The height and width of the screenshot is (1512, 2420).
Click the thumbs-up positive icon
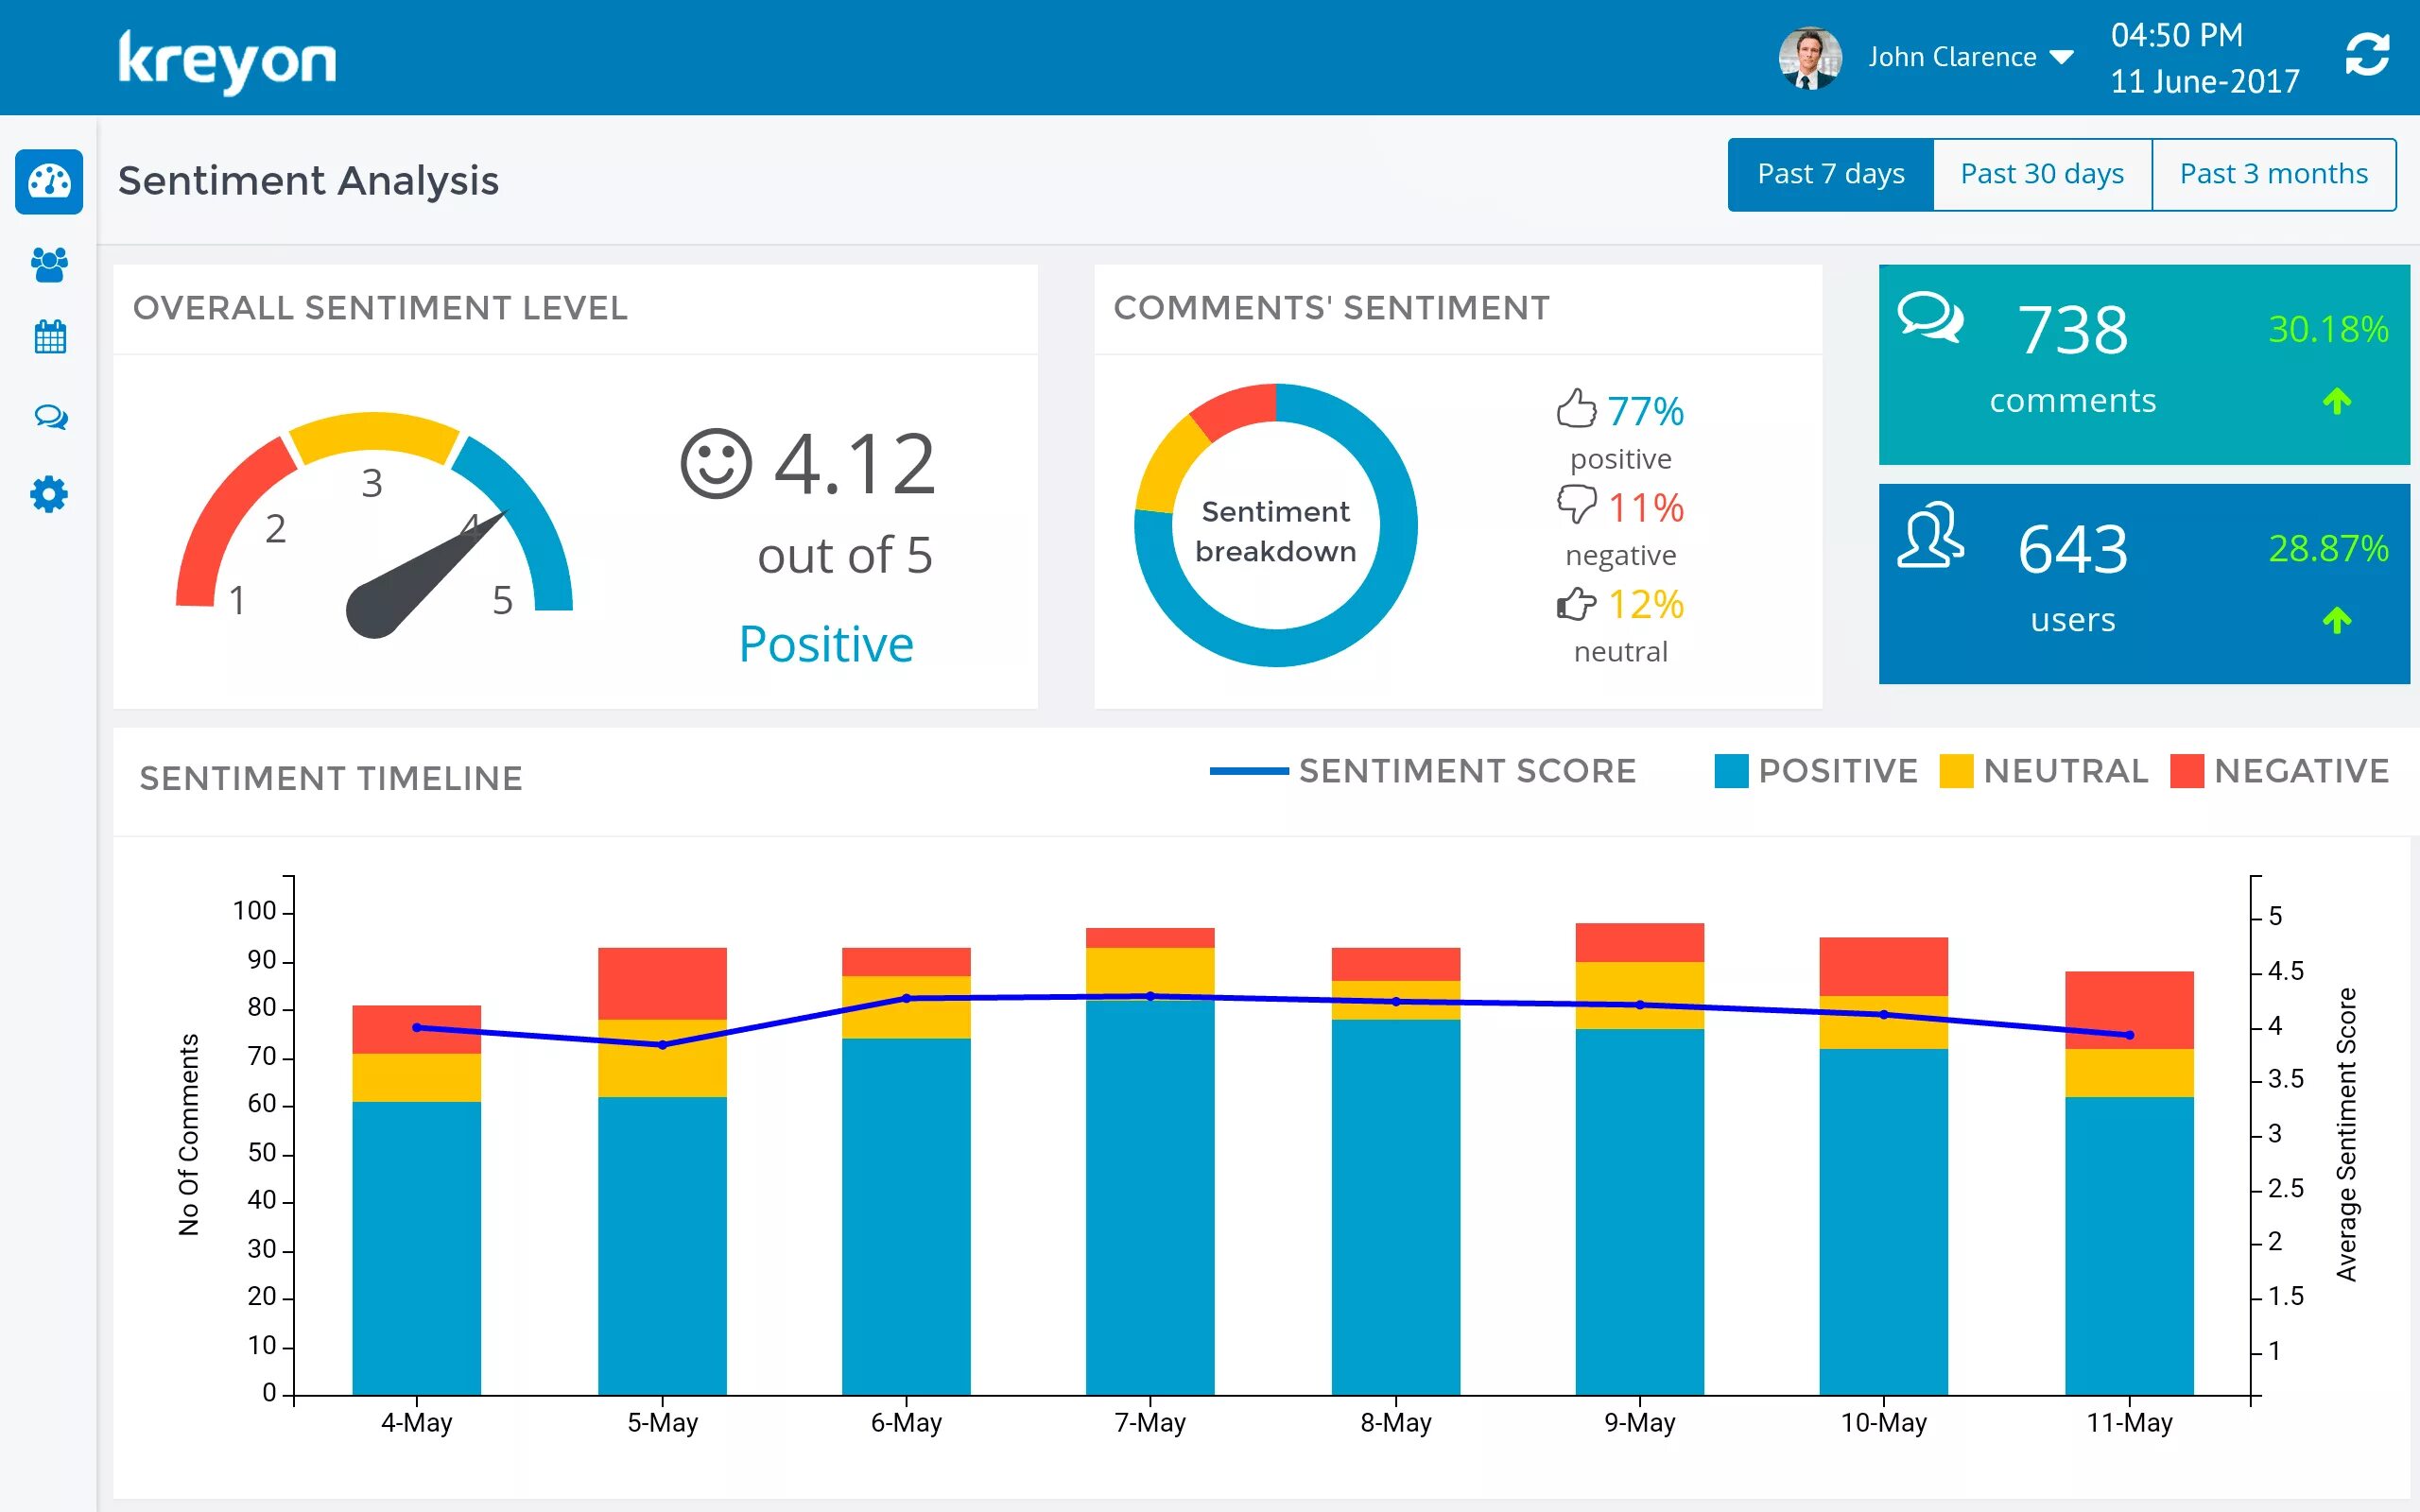pos(1576,409)
